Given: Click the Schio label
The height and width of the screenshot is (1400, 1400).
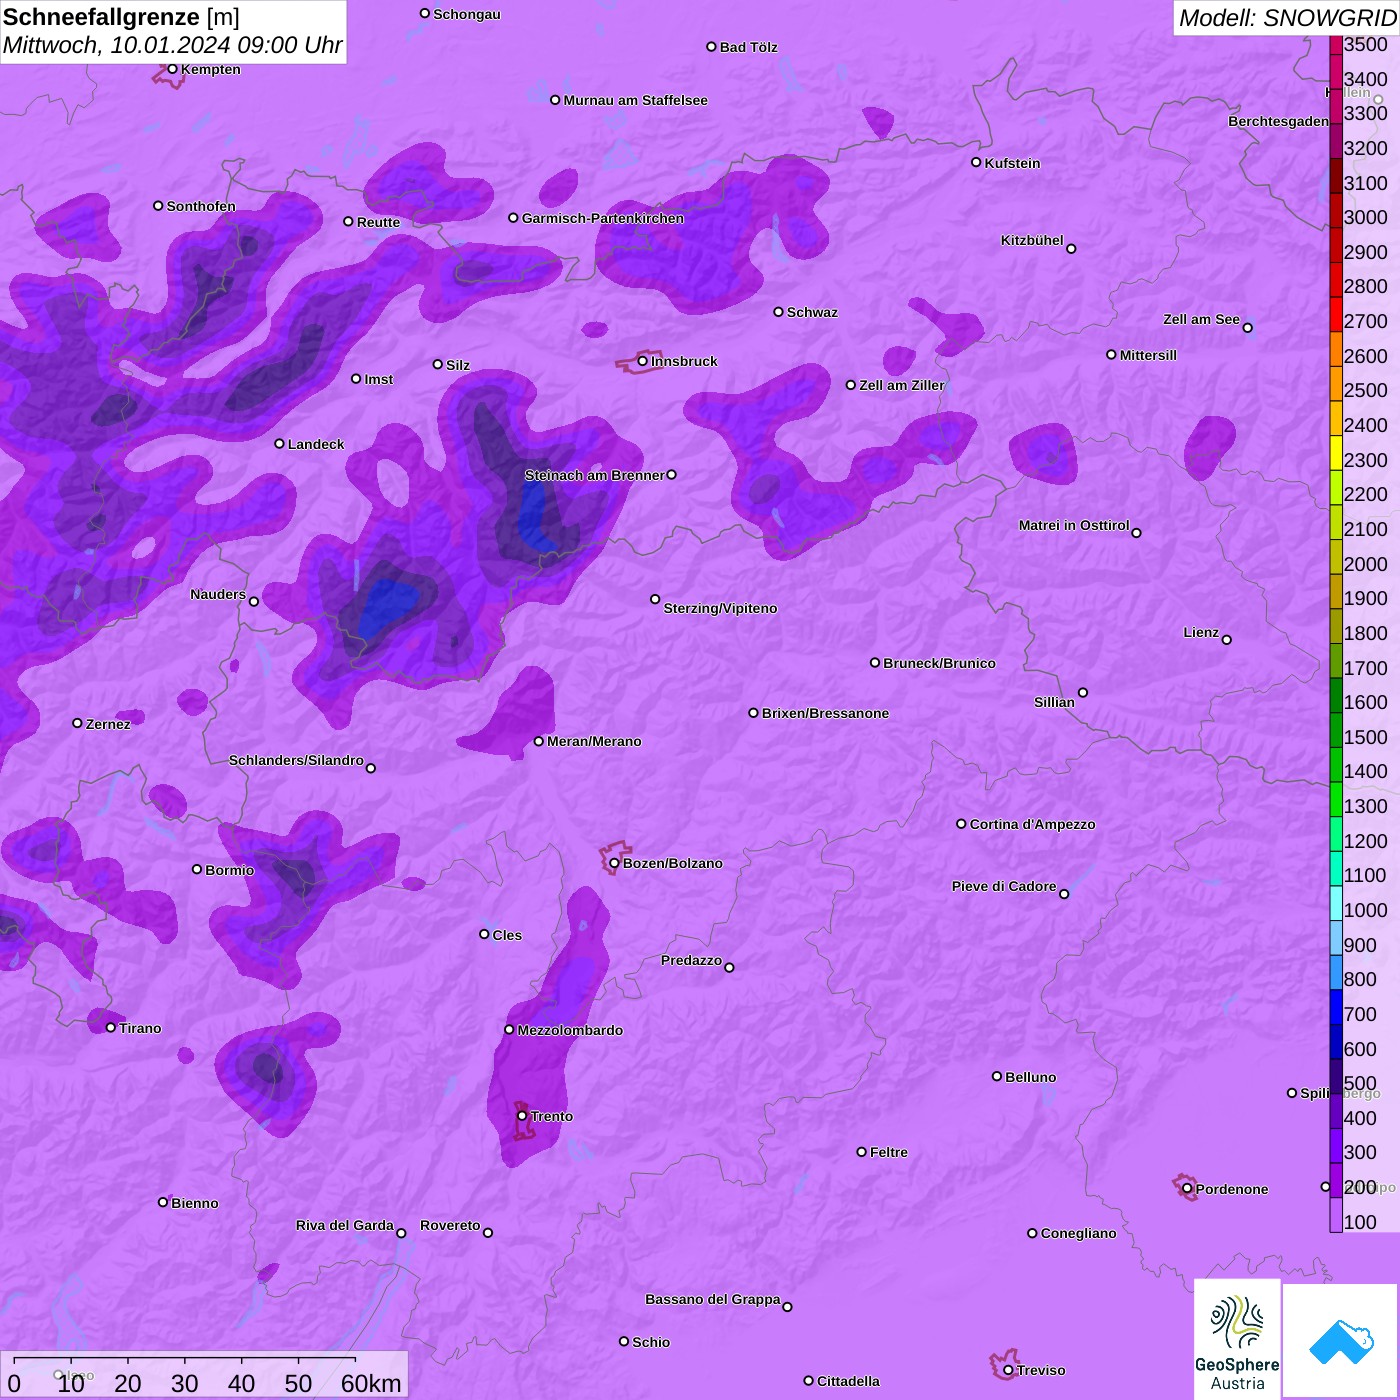Looking at the screenshot, I should [651, 1342].
